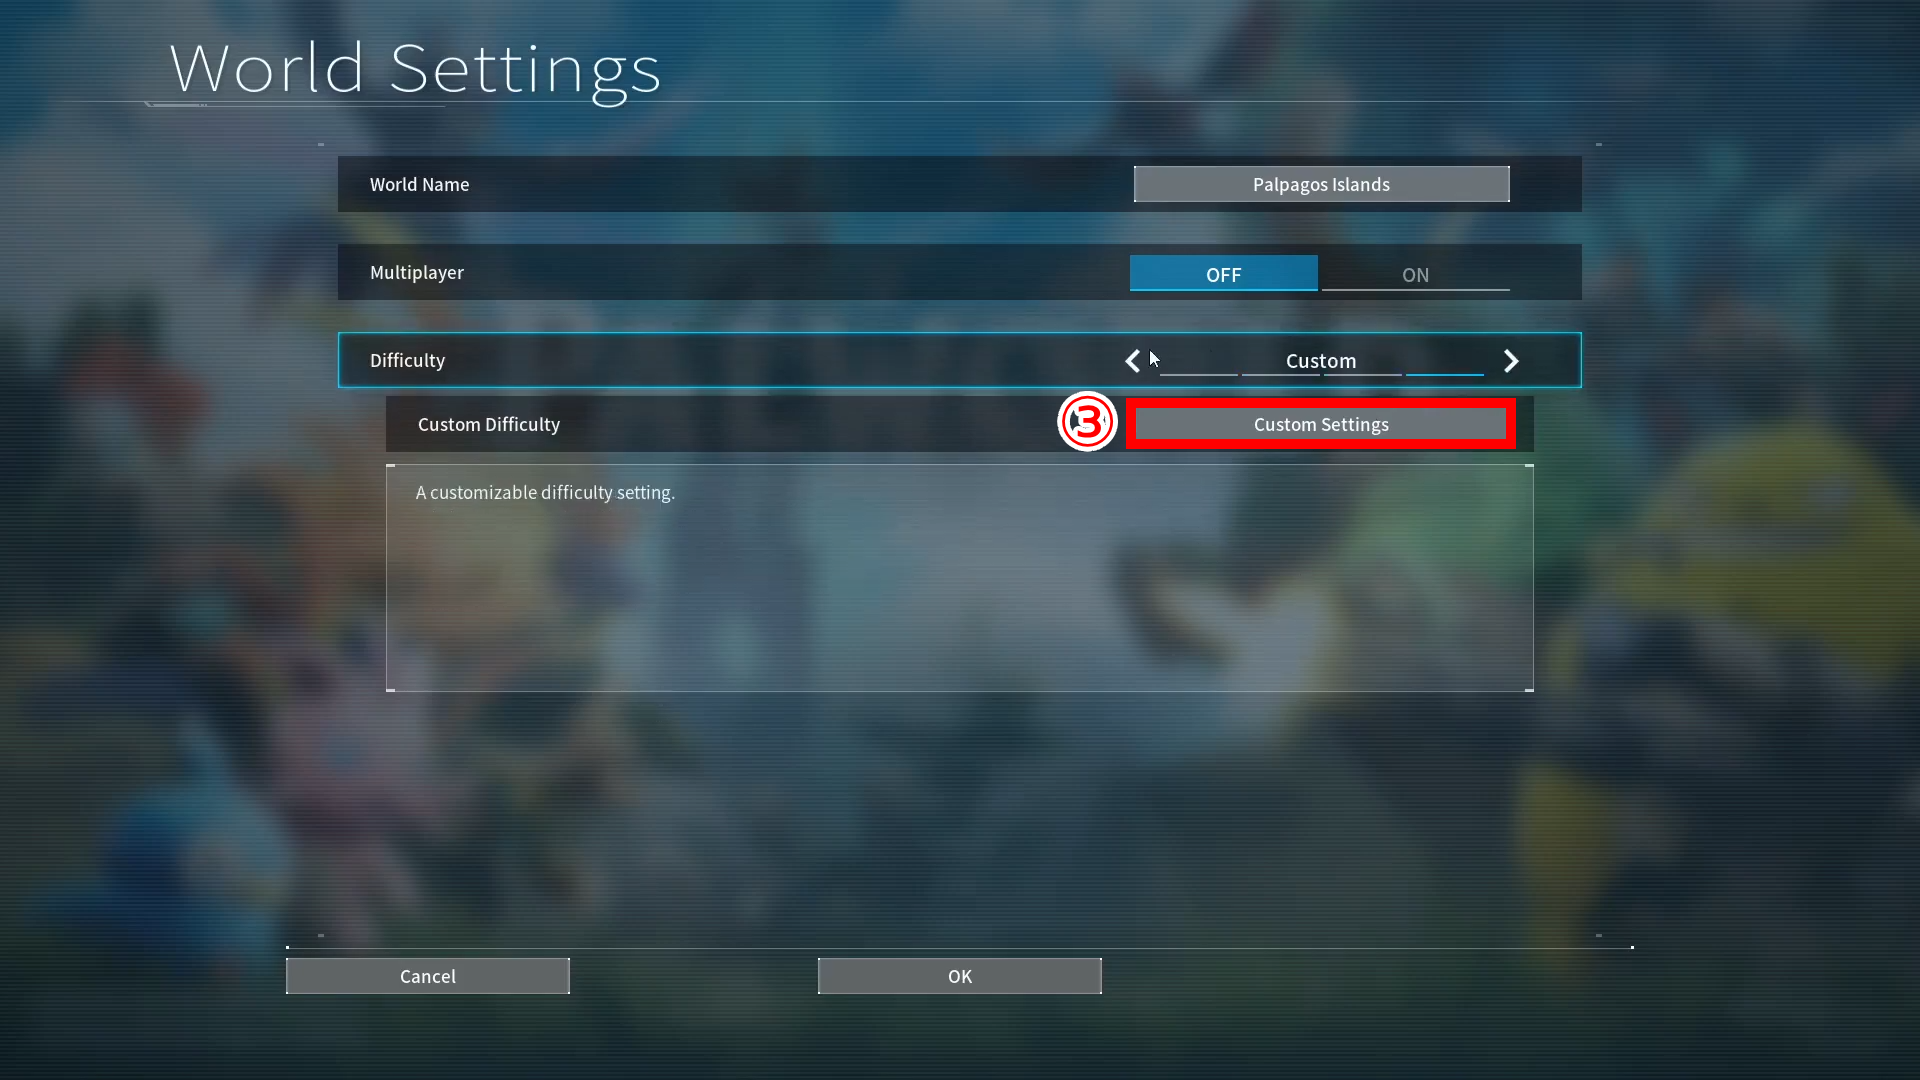Confirm settings with OK
Screen dimensions: 1920x1080
pos(958,976)
